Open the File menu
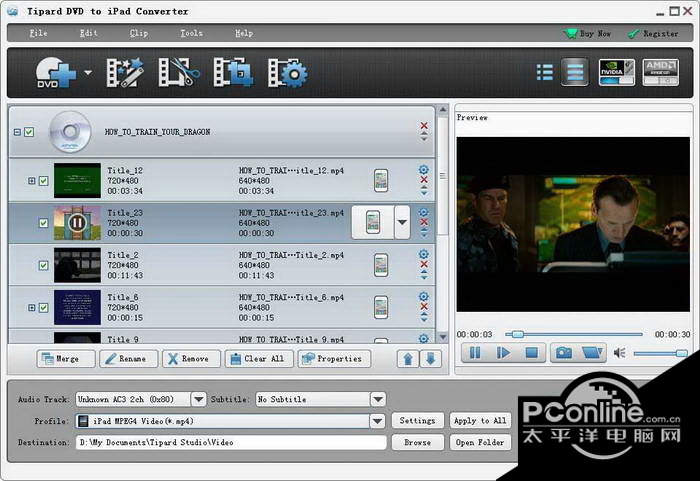 (x=38, y=33)
